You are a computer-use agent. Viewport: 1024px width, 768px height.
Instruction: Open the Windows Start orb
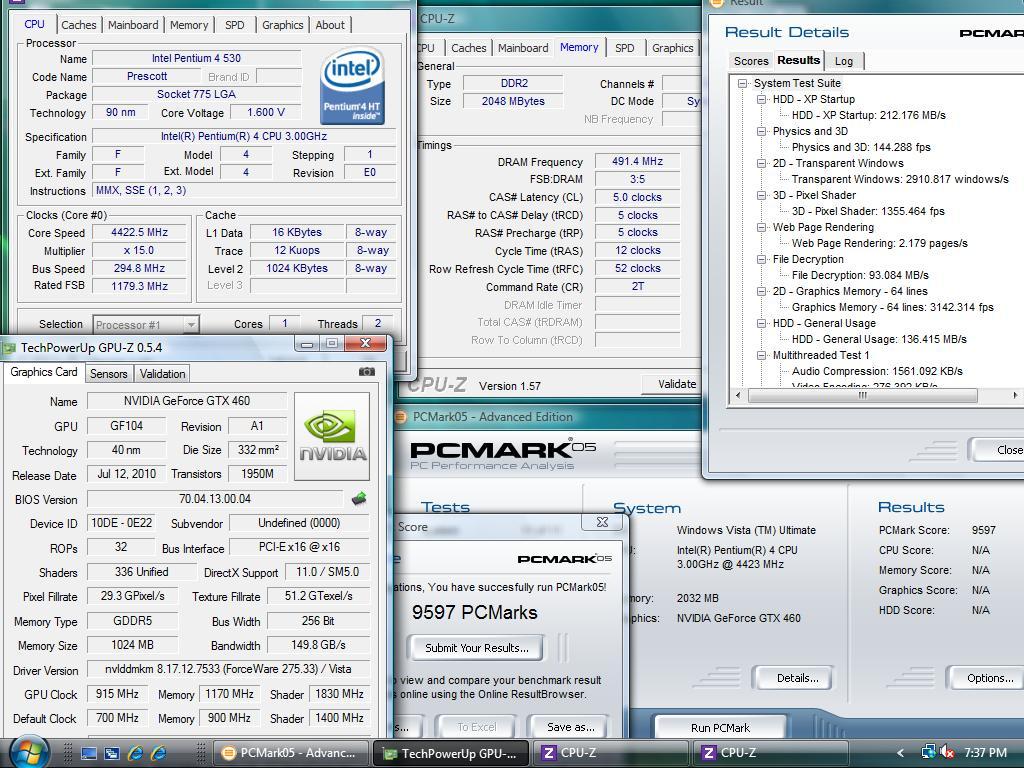tap(28, 753)
